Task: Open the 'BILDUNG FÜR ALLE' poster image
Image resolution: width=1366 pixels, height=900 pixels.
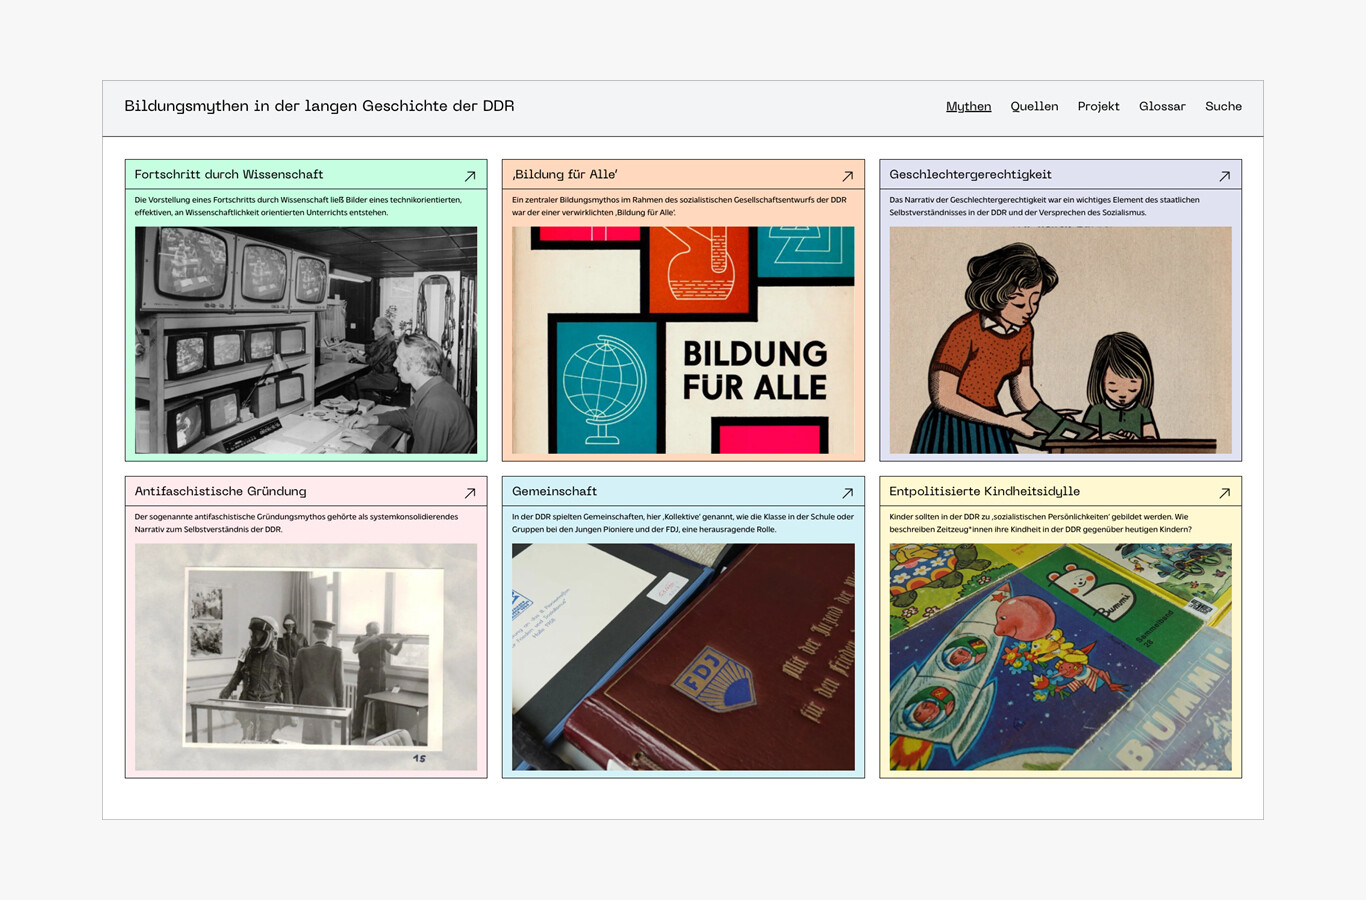Action: click(683, 340)
